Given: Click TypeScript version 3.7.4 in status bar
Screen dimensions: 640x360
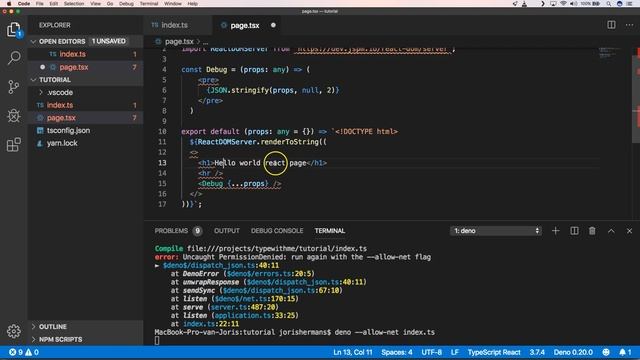Looking at the screenshot, I should [x=537, y=352].
